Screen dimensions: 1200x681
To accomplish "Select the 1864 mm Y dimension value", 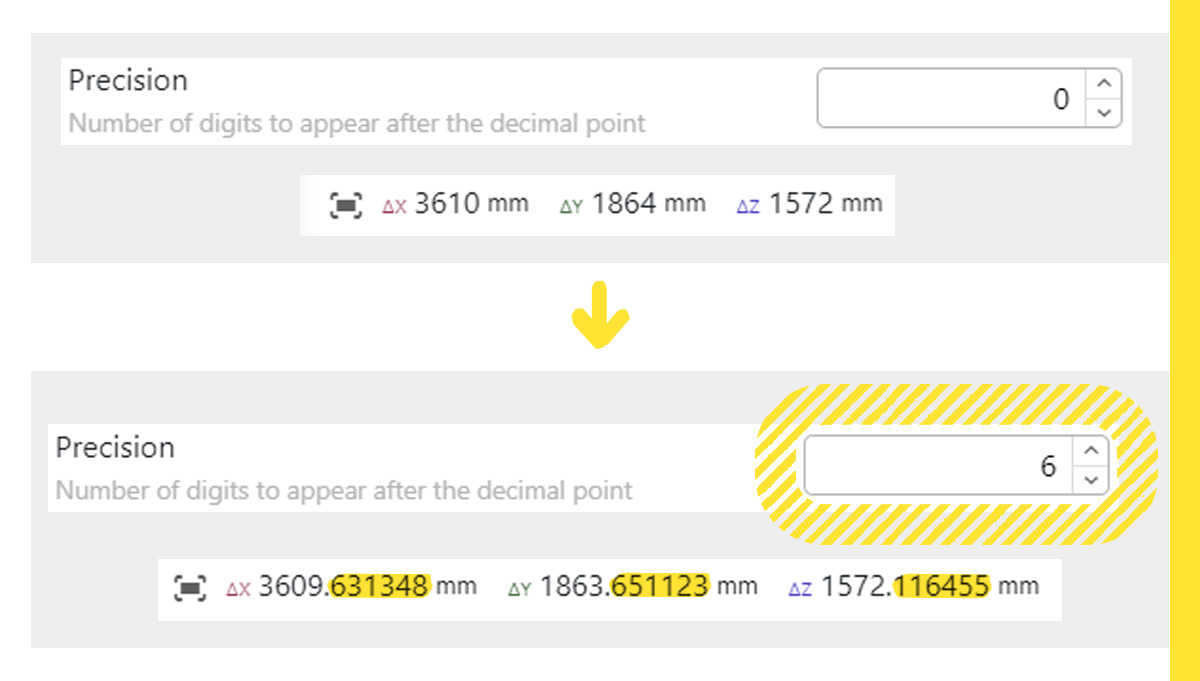I will point(648,204).
